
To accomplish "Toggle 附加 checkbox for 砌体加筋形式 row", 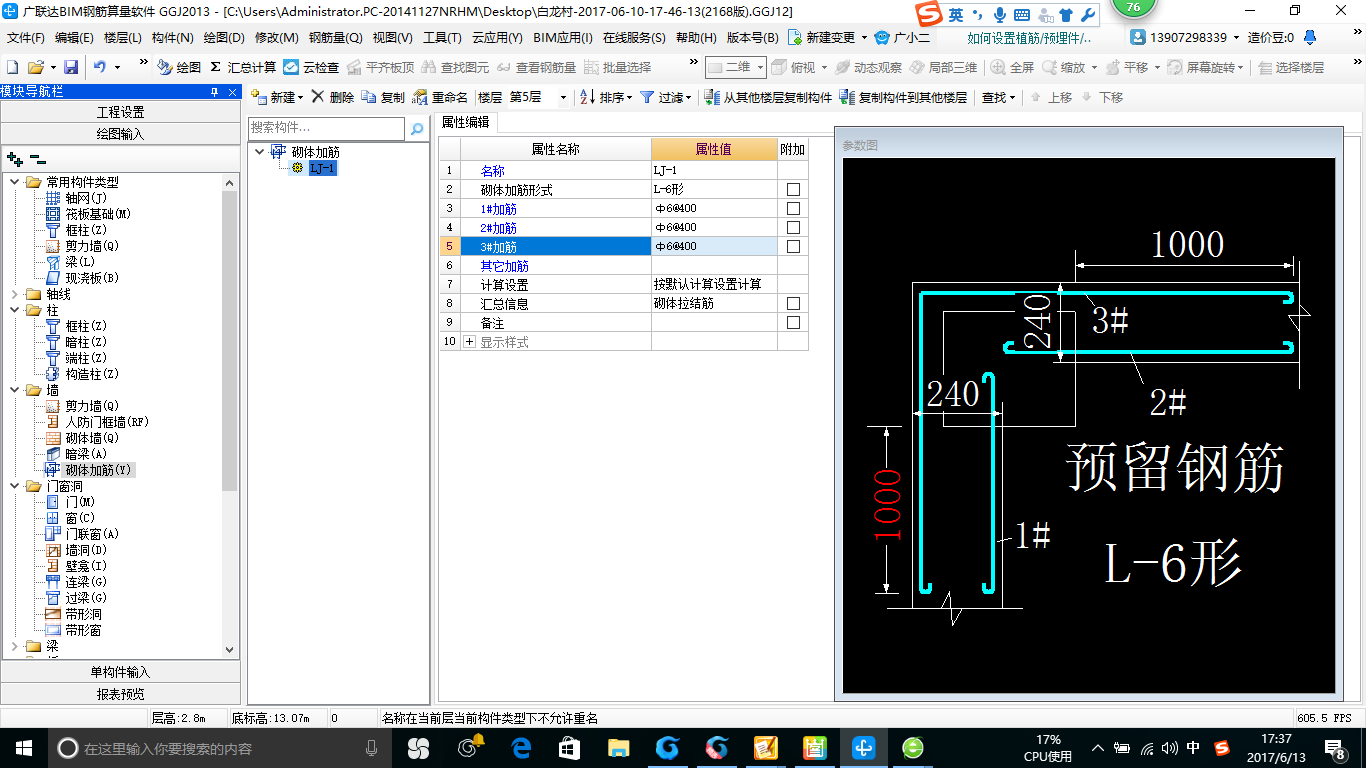I will (793, 189).
